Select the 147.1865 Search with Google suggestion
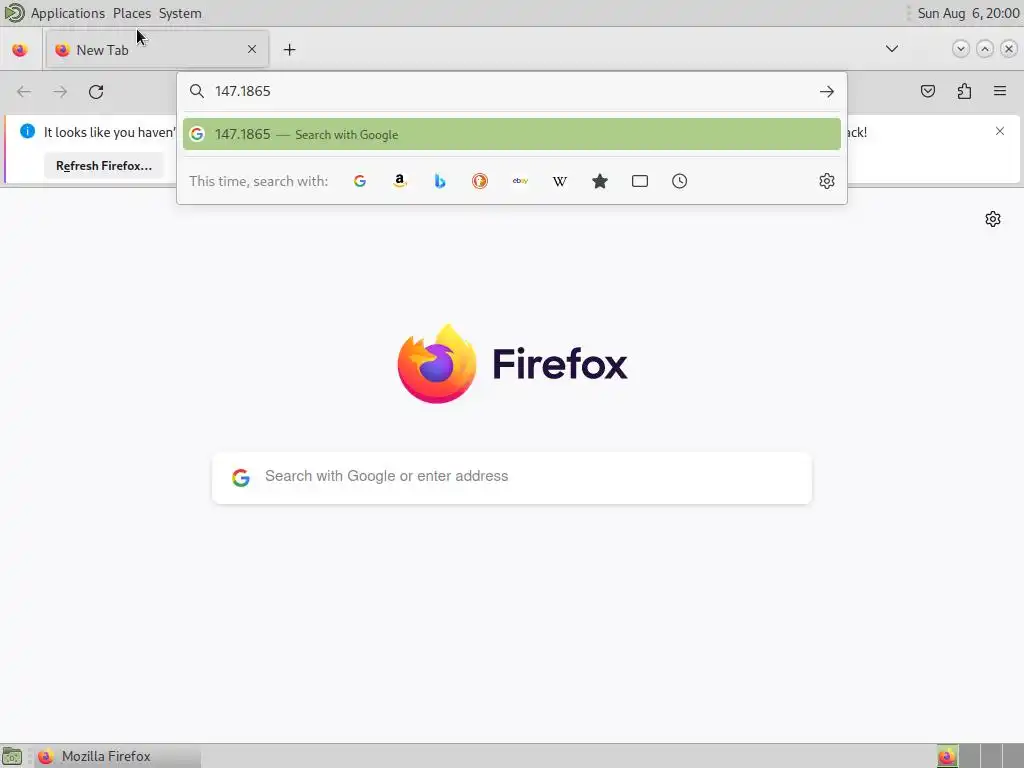 [511, 134]
